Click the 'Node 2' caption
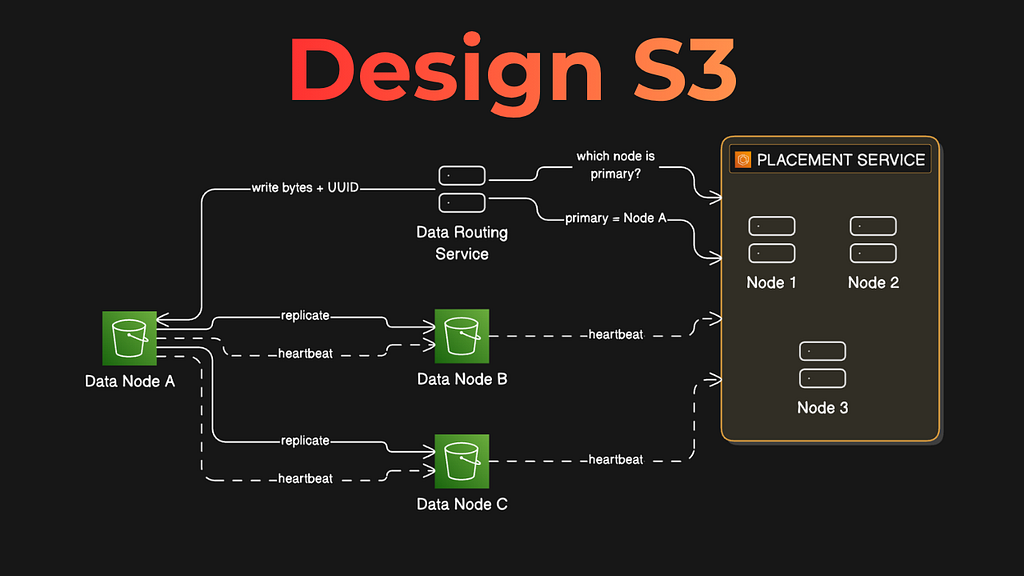This screenshot has width=1024, height=576. [873, 283]
